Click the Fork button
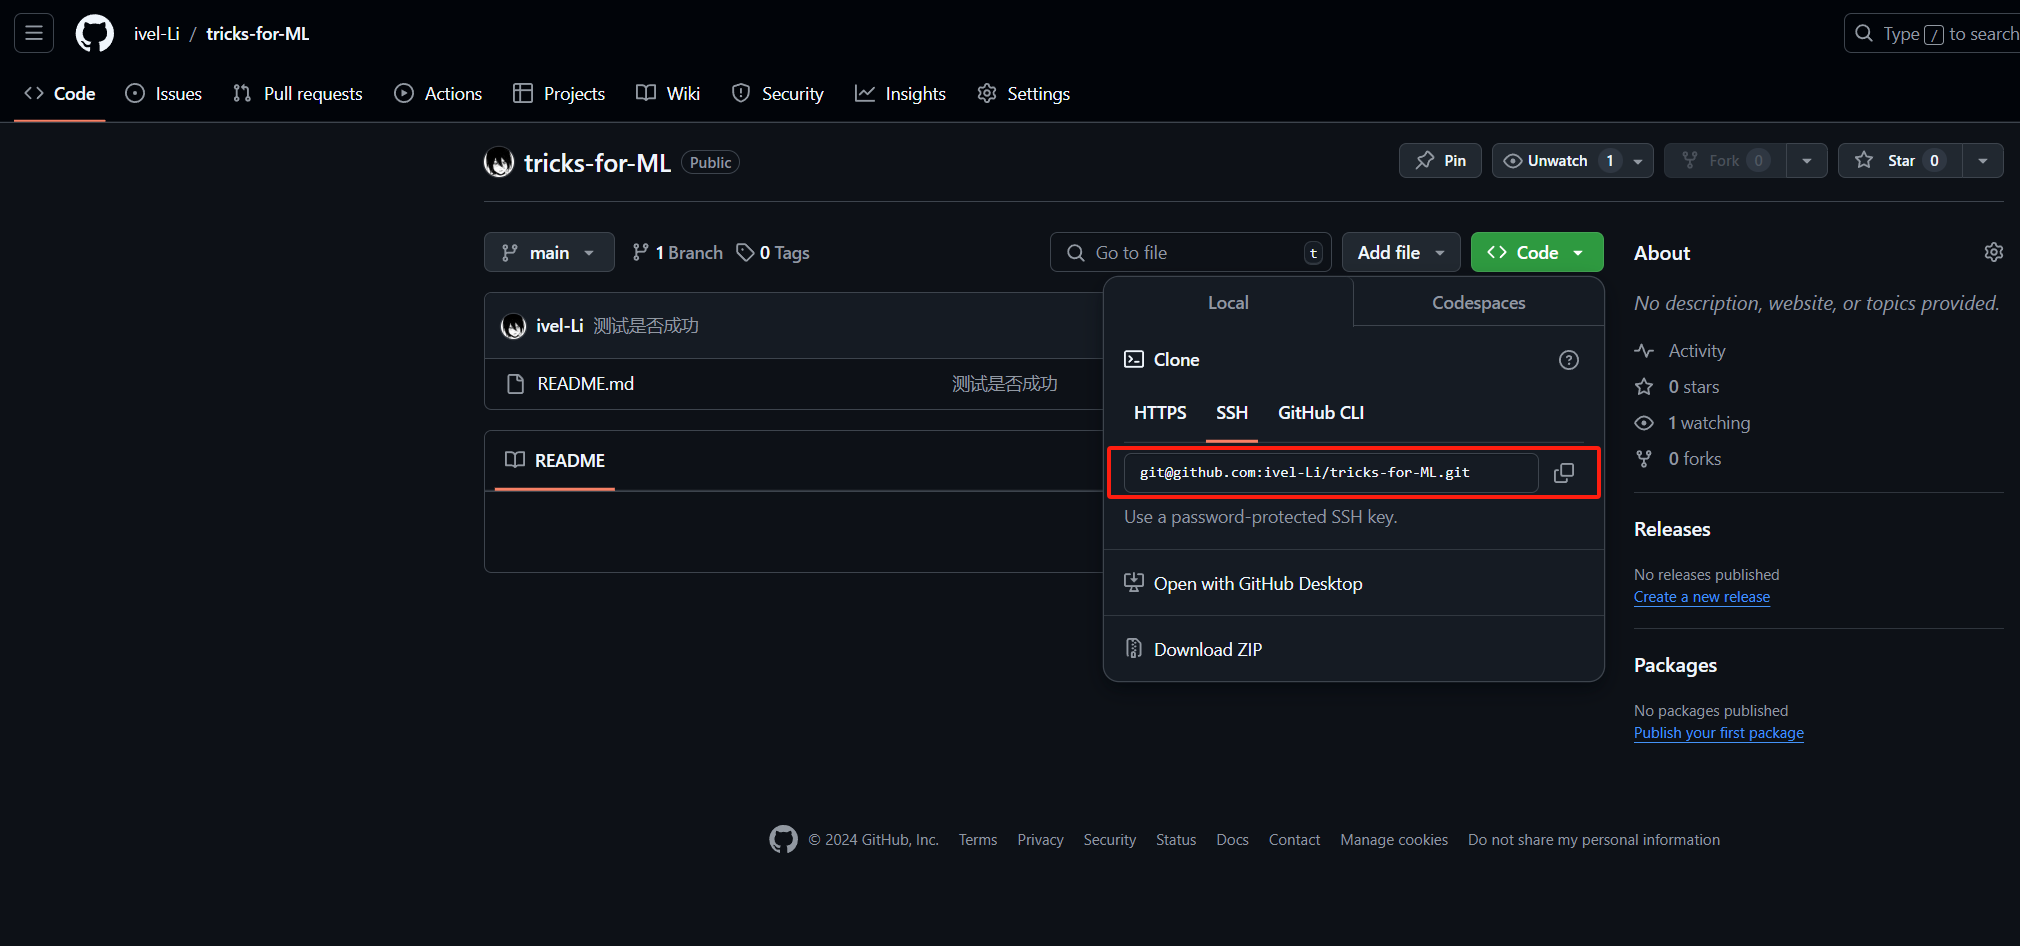This screenshot has height=946, width=2020. pos(1725,161)
